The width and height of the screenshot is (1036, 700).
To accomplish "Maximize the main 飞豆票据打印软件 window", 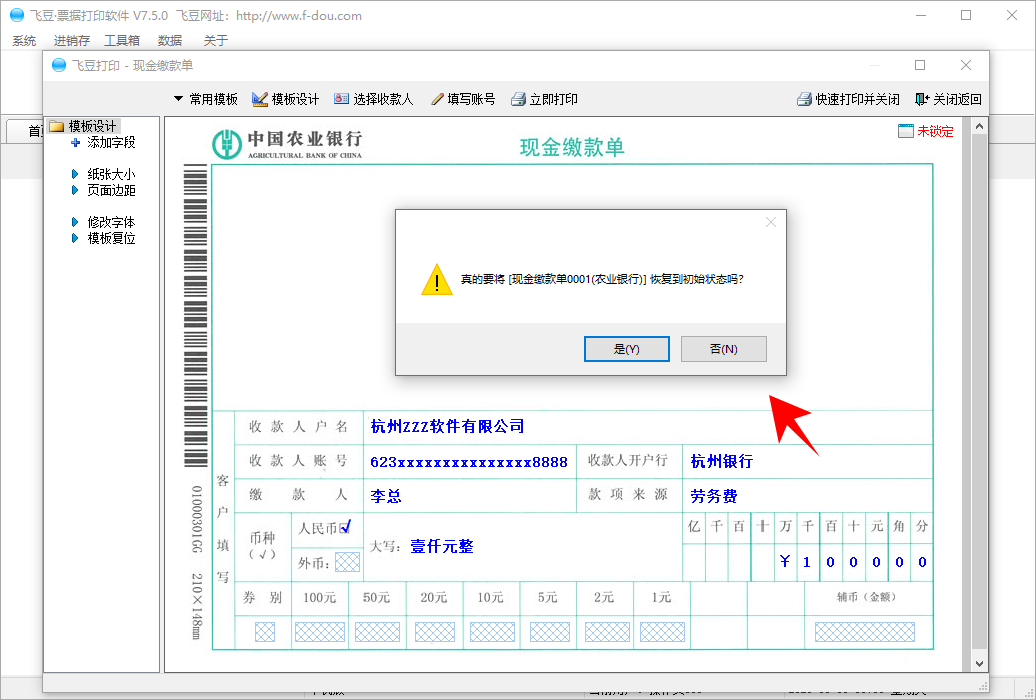I will (x=966, y=15).
